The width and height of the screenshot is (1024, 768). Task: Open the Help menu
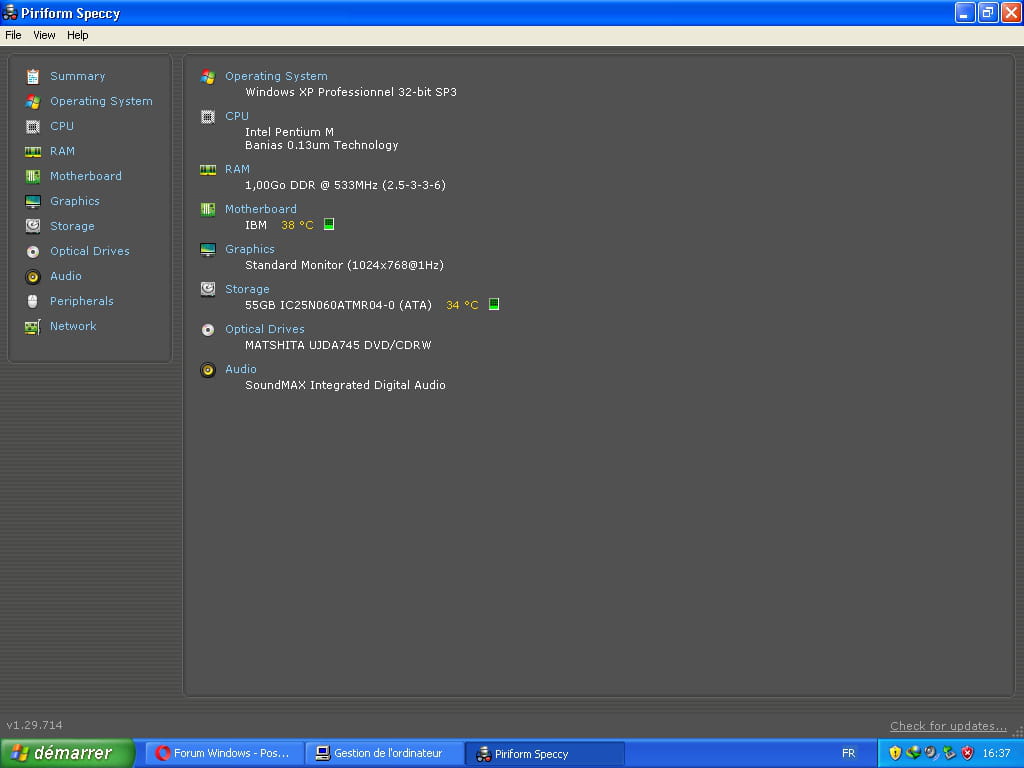78,35
